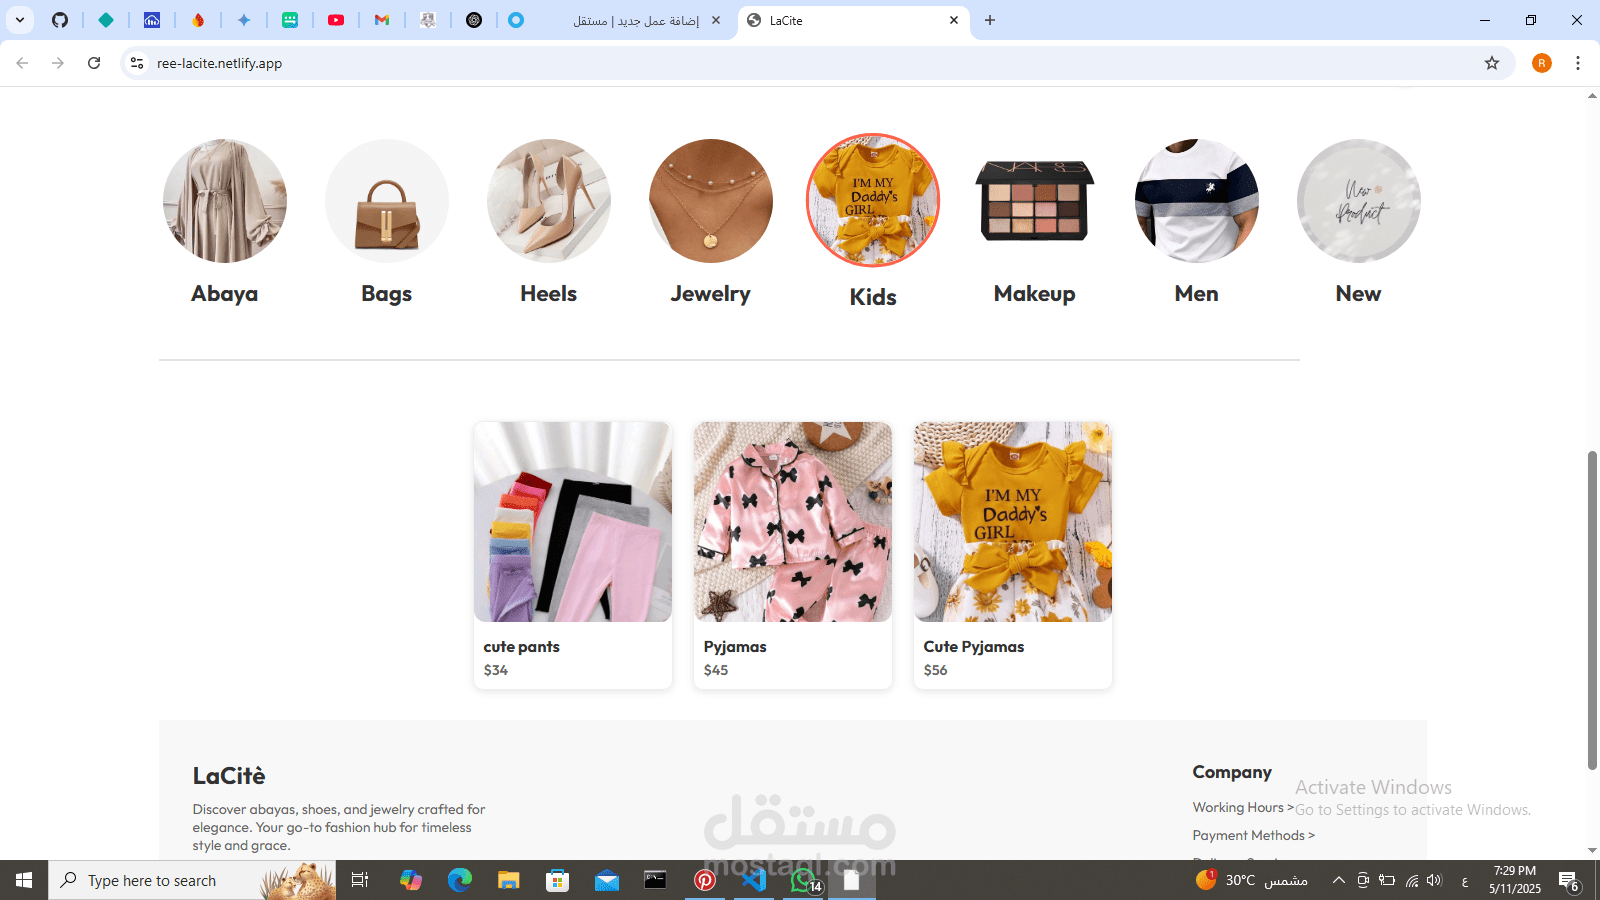Open Task View on taskbar

click(x=360, y=880)
